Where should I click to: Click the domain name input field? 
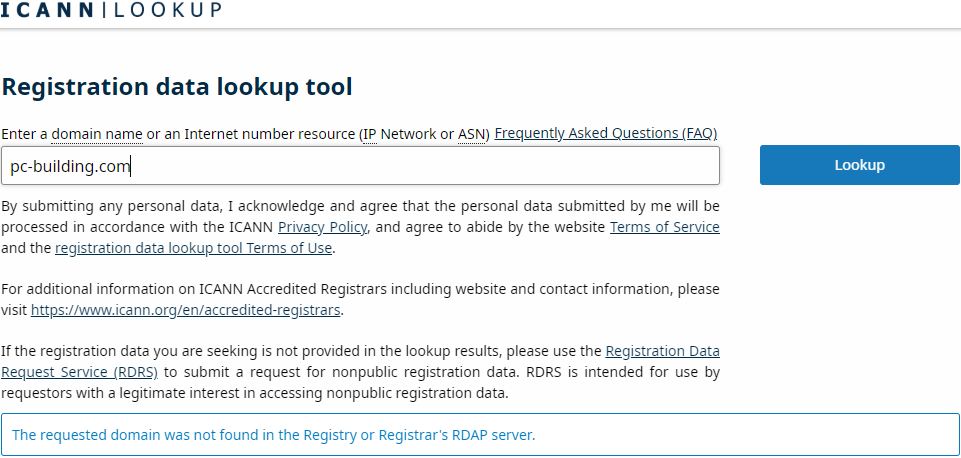(360, 166)
